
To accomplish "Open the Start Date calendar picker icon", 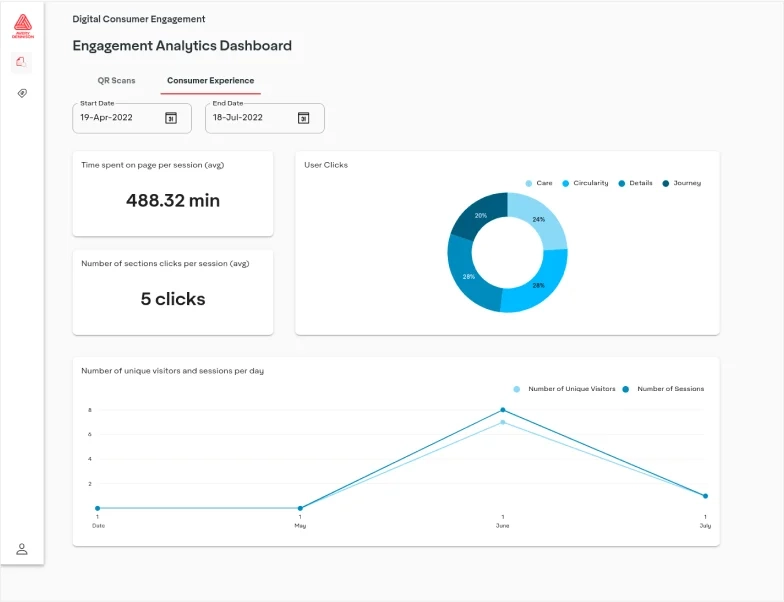I will (x=171, y=118).
